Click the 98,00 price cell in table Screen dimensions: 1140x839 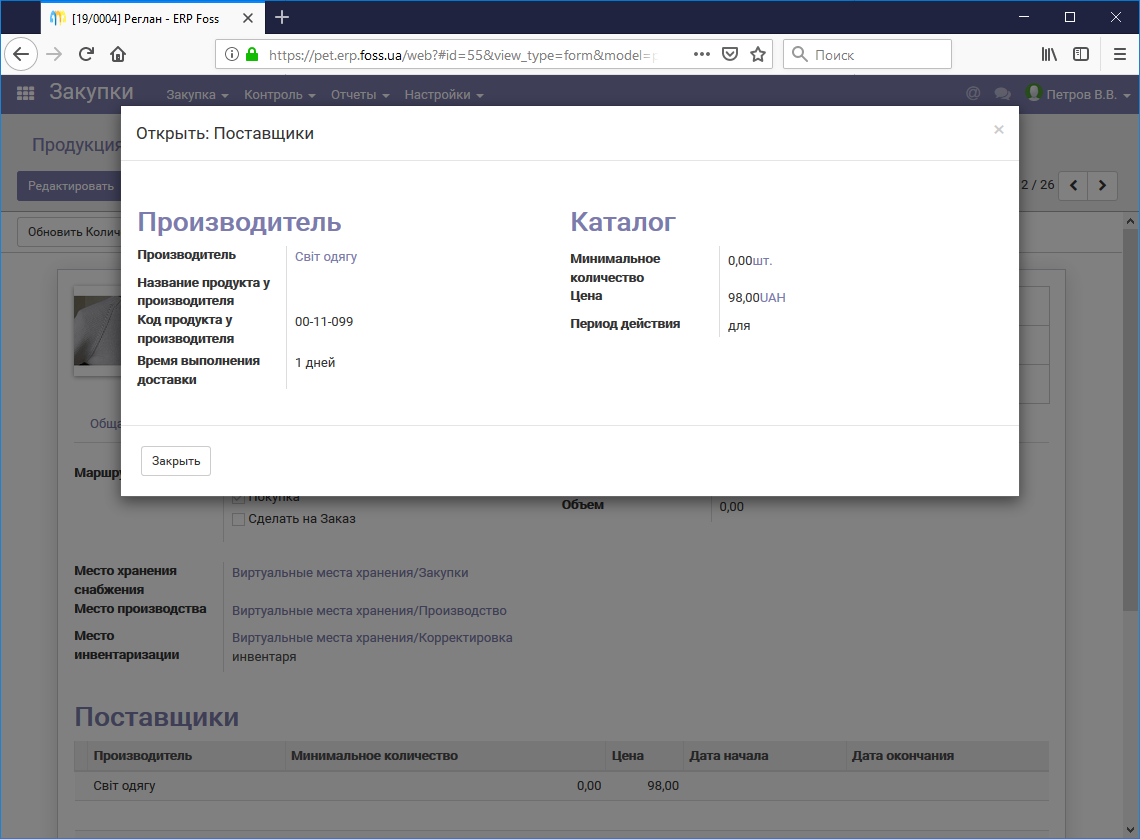coord(663,786)
